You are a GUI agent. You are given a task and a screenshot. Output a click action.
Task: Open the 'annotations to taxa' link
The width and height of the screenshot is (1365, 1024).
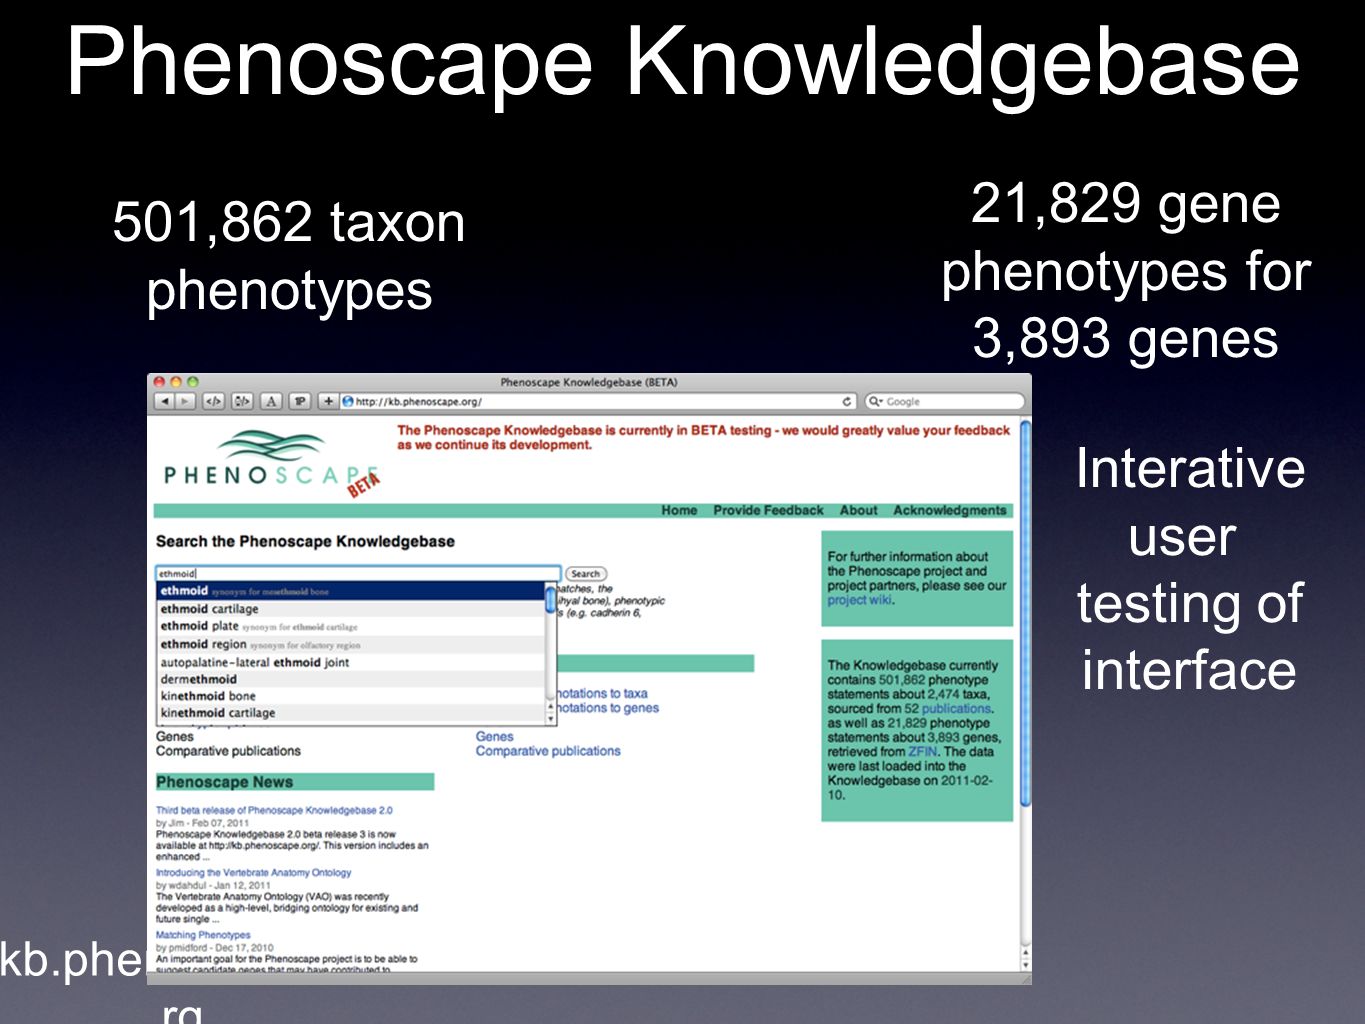[x=602, y=693]
